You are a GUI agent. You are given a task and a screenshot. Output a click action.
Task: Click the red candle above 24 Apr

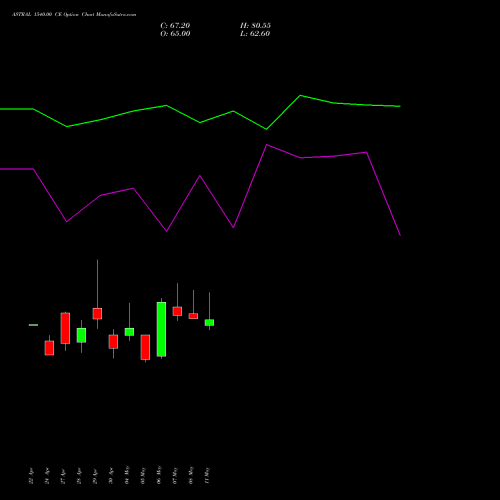tap(49, 348)
